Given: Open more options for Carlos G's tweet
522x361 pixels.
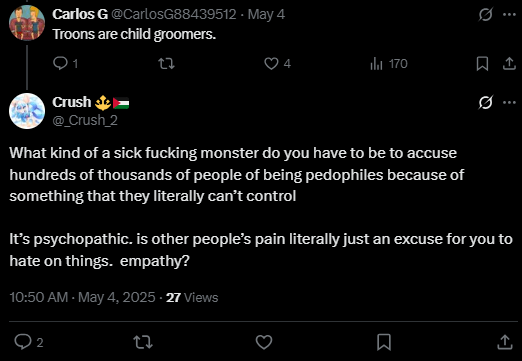Looking at the screenshot, I should [x=509, y=14].
